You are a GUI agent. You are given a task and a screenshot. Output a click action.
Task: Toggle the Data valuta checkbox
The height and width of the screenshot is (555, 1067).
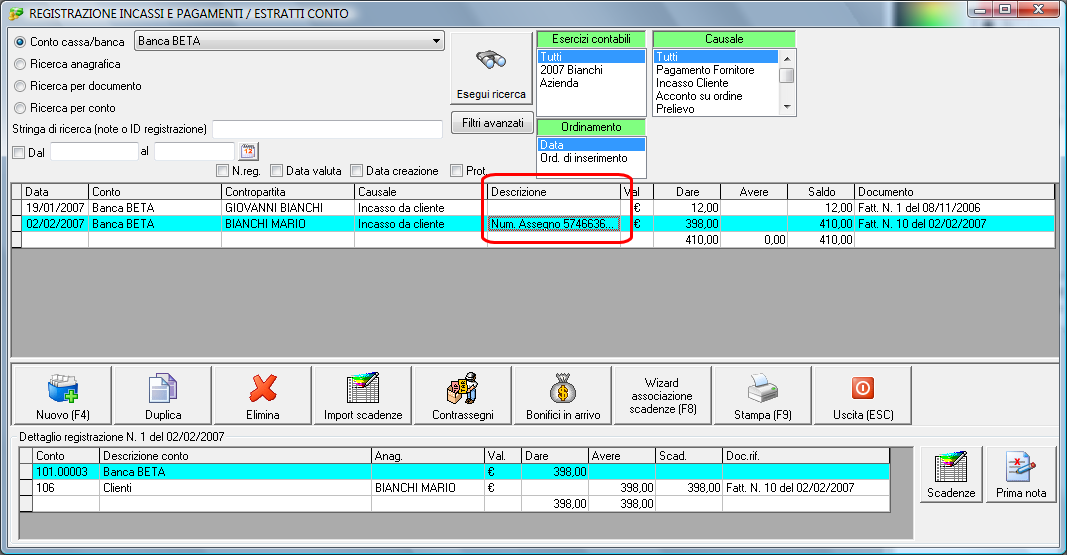coord(276,170)
